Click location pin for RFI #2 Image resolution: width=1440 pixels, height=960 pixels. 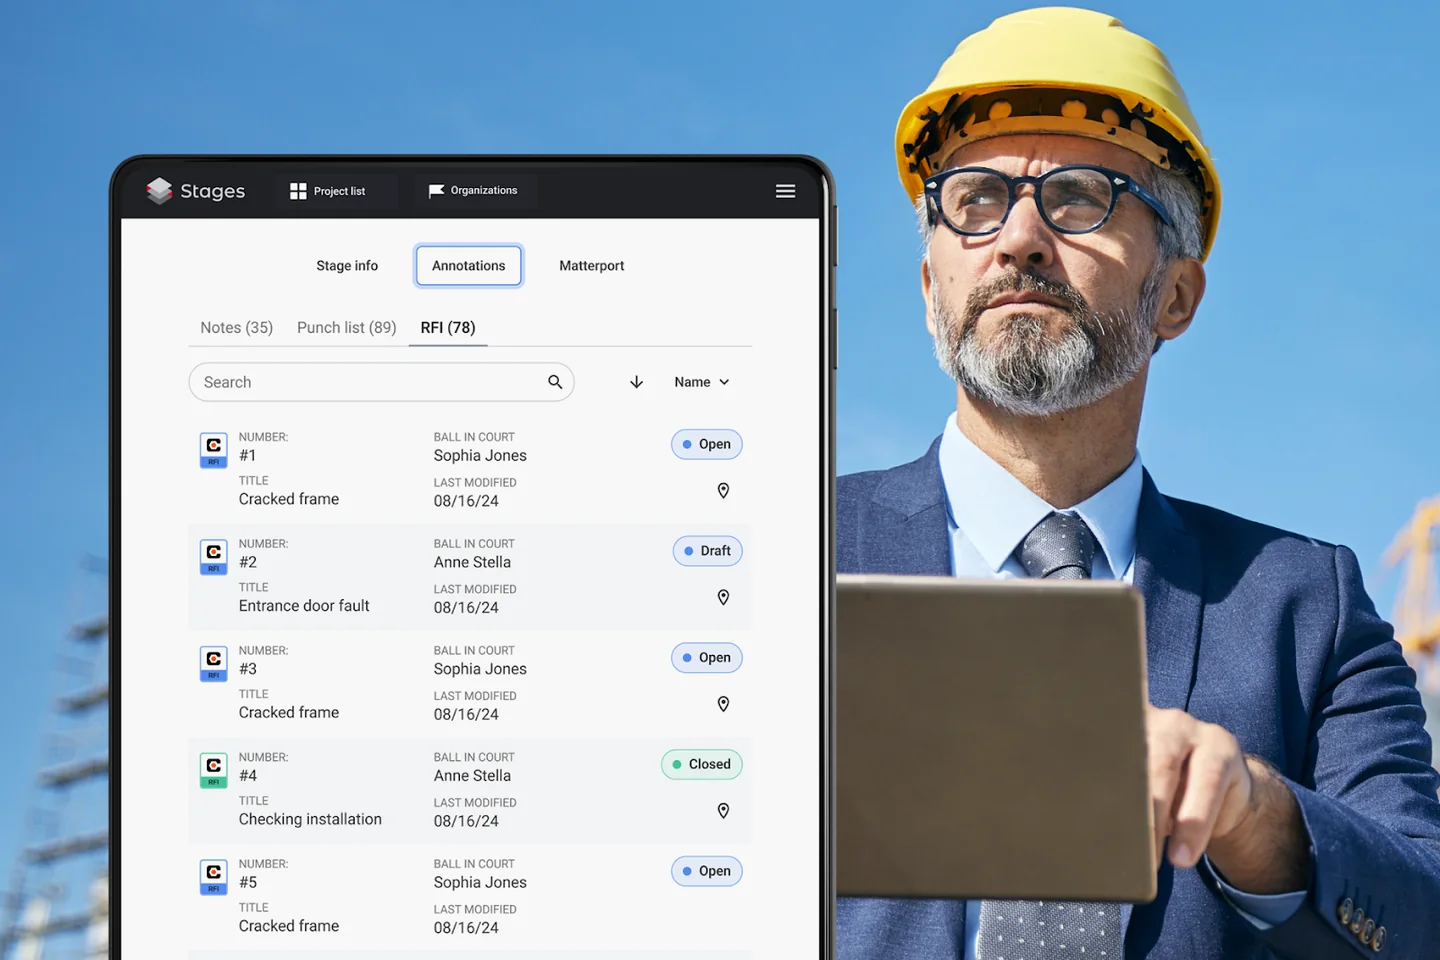723,598
